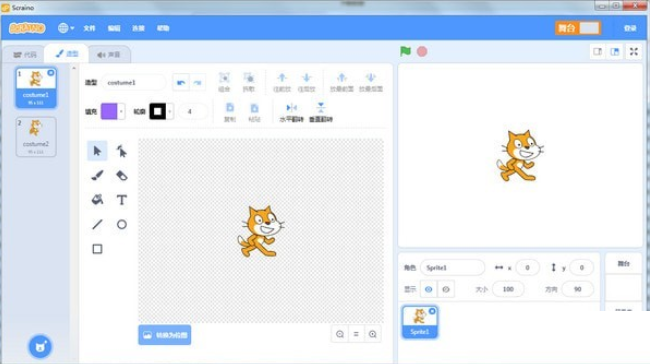Switch to the Sounds tab
The width and height of the screenshot is (650, 364).
coord(109,55)
